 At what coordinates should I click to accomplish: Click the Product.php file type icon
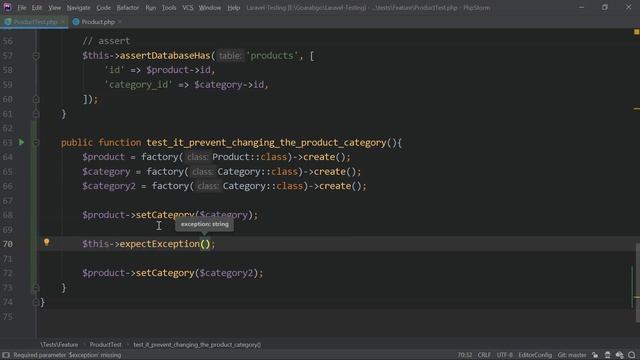pos(76,22)
